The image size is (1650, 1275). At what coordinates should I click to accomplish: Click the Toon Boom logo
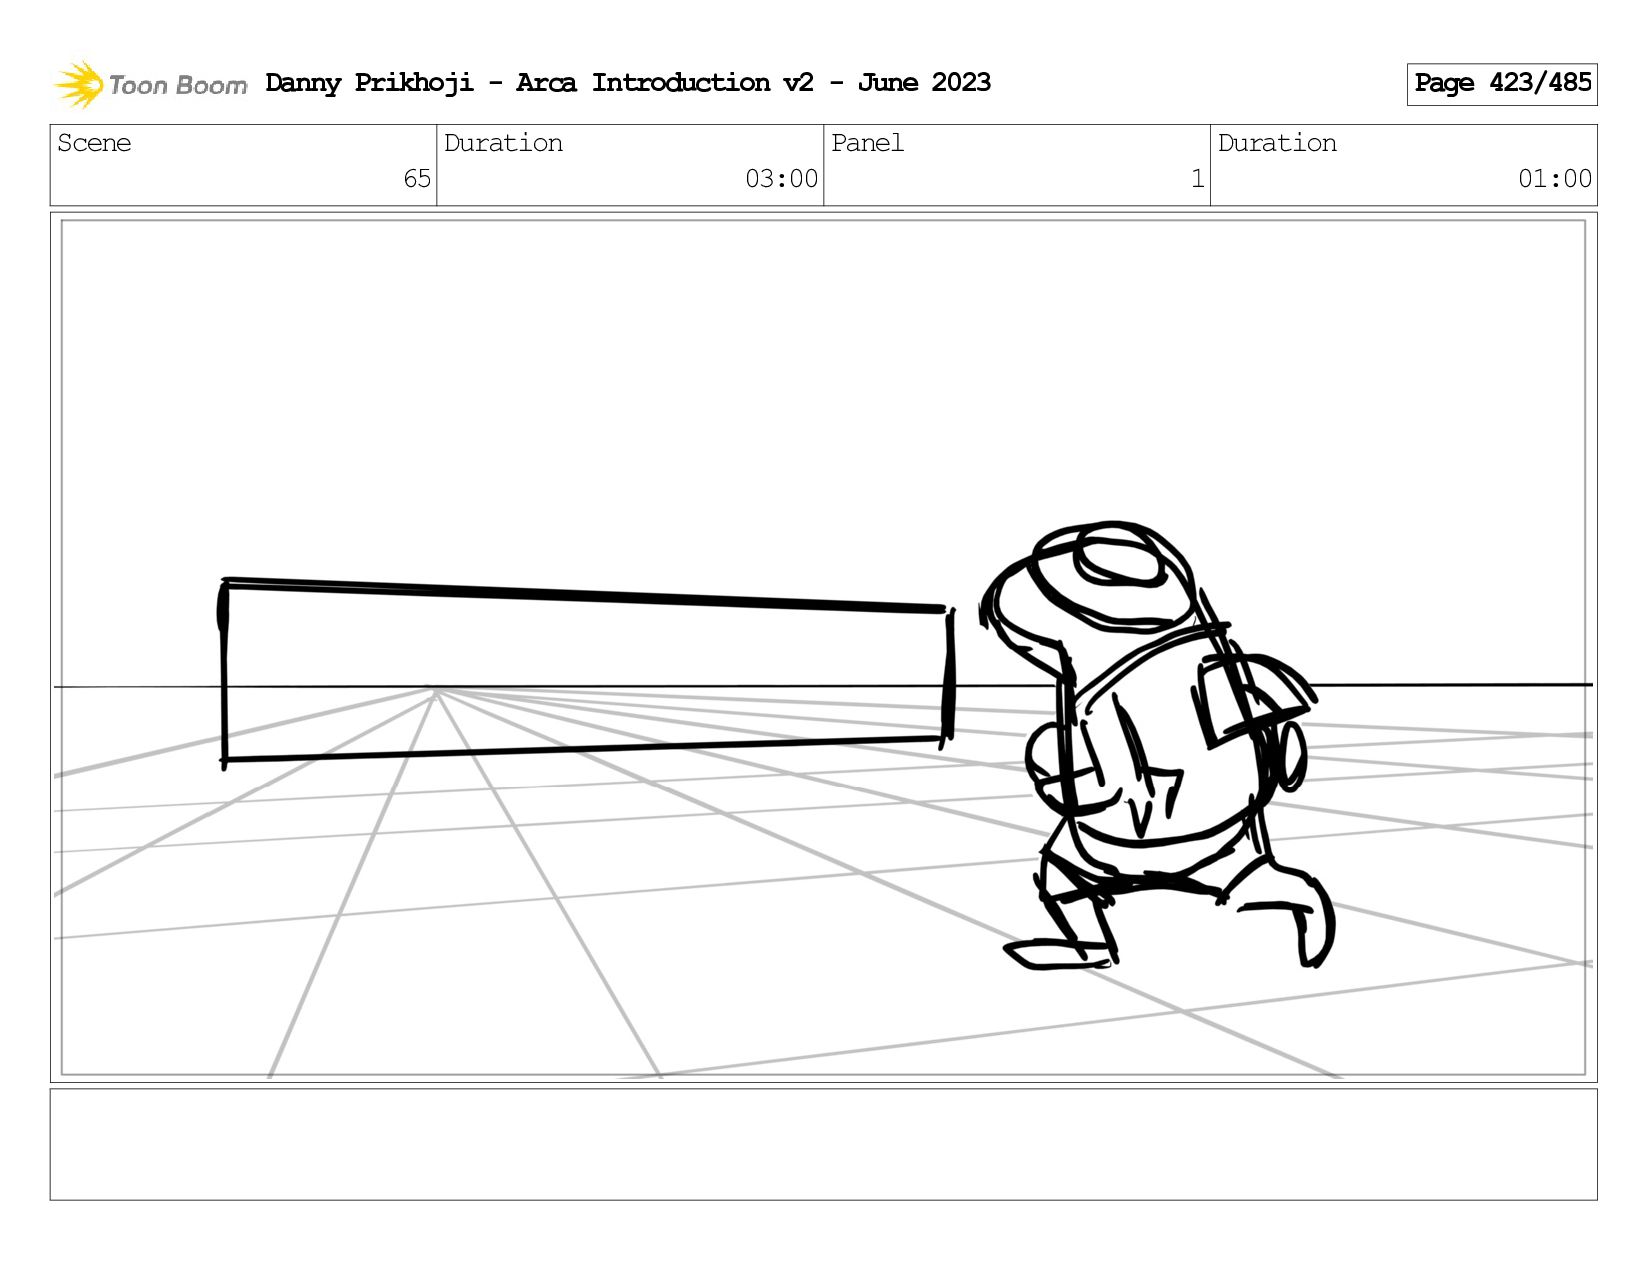[150, 84]
